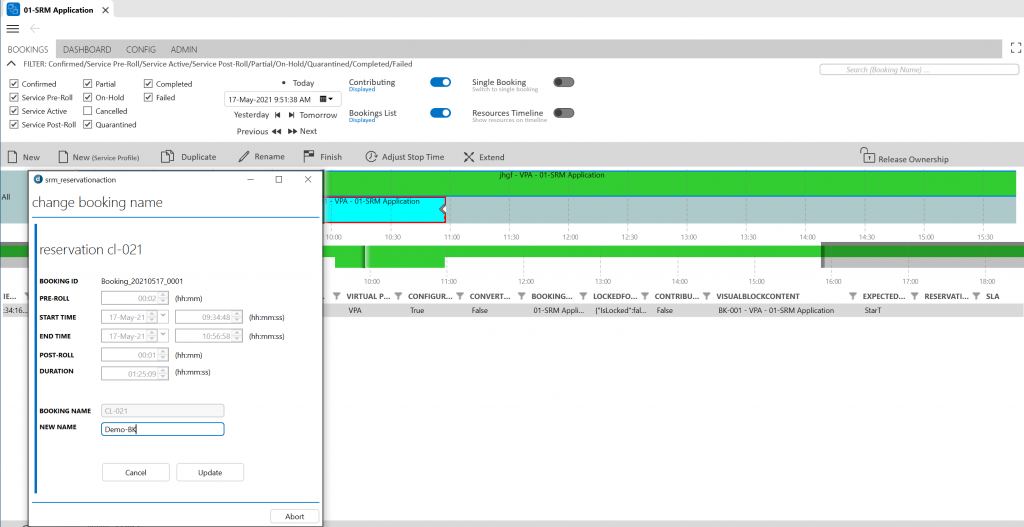Click the Update button
The image size is (1024, 527).
[210, 472]
